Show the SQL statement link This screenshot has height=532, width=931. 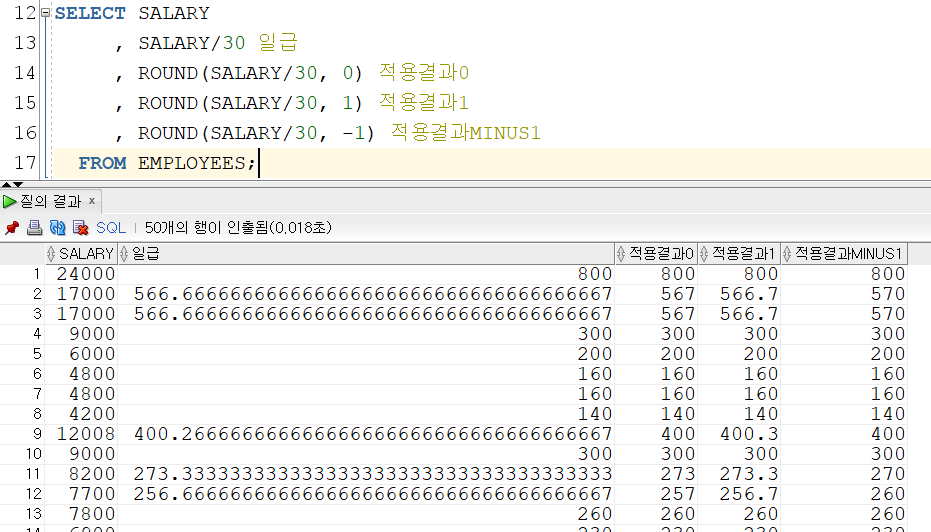(x=111, y=227)
